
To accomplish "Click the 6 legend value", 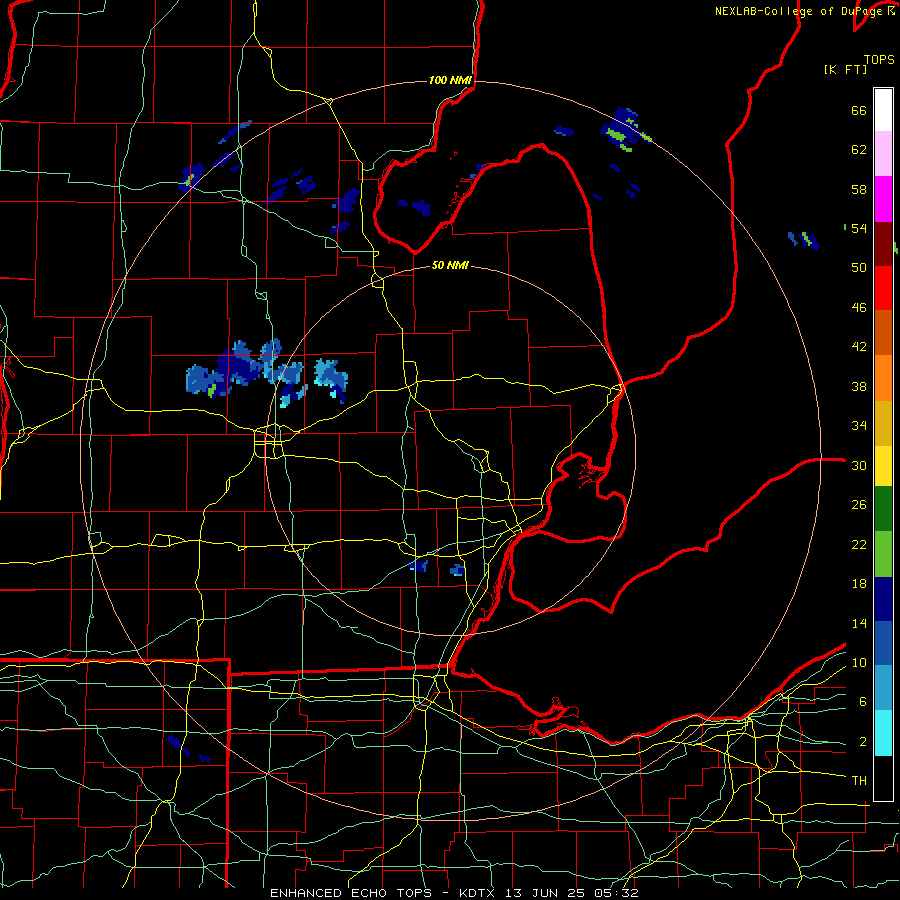I will pos(862,702).
